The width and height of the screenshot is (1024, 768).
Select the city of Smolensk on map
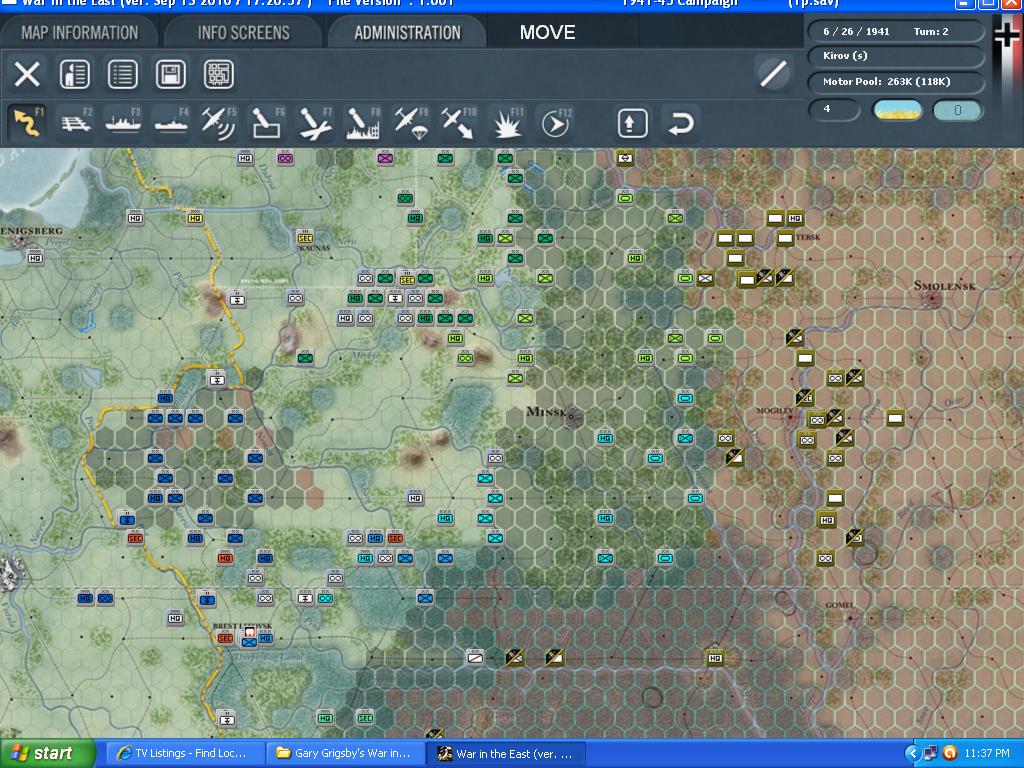pos(934,299)
